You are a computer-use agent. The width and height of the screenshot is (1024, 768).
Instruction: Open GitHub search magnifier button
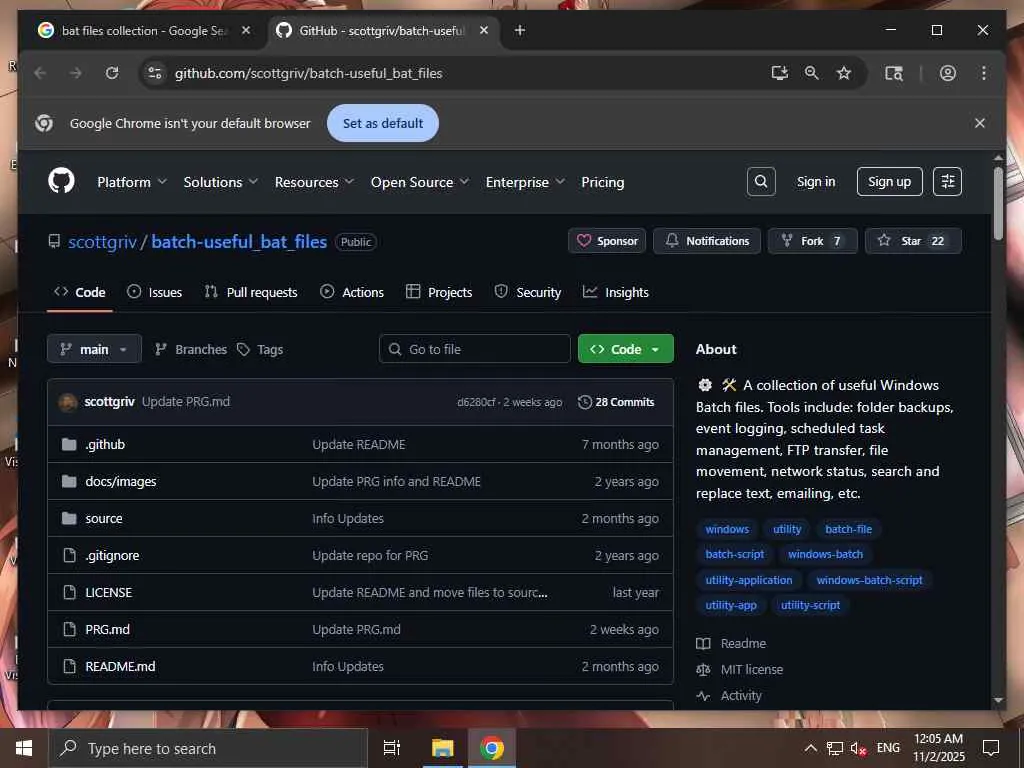click(x=761, y=182)
